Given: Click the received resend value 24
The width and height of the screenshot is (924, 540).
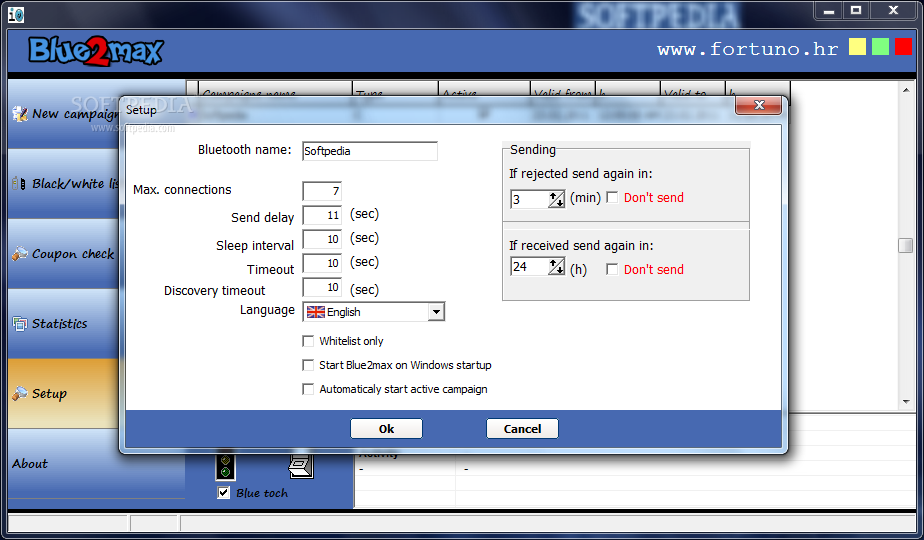Looking at the screenshot, I should pyautogui.click(x=530, y=266).
